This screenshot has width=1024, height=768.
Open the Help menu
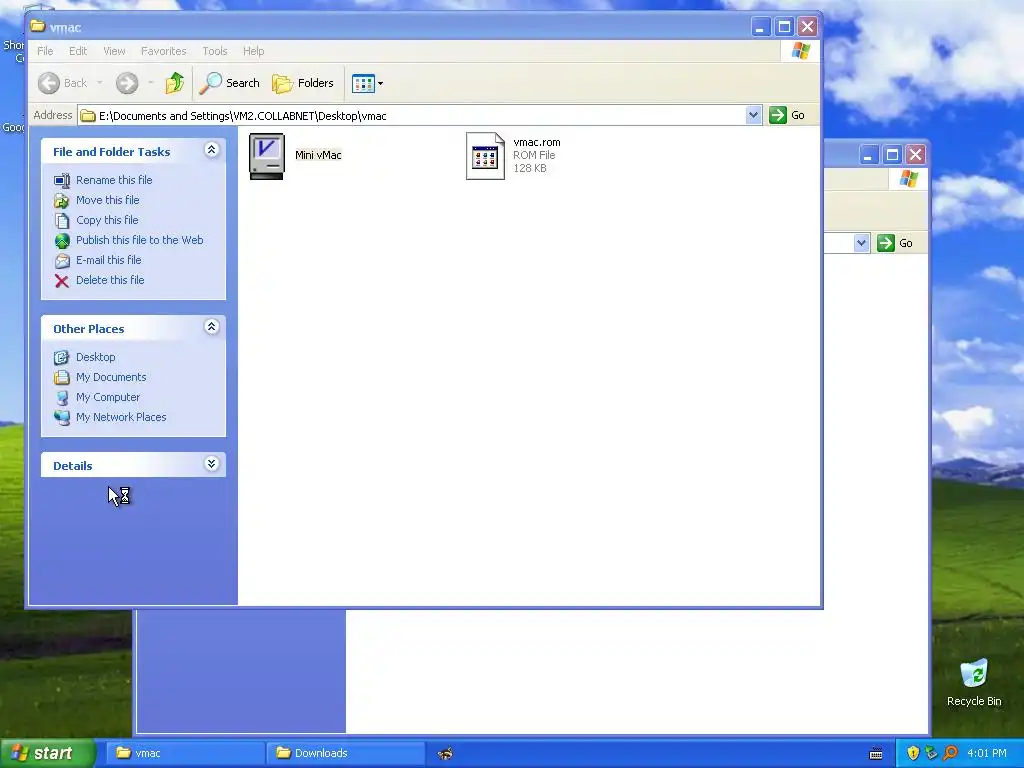tap(253, 51)
